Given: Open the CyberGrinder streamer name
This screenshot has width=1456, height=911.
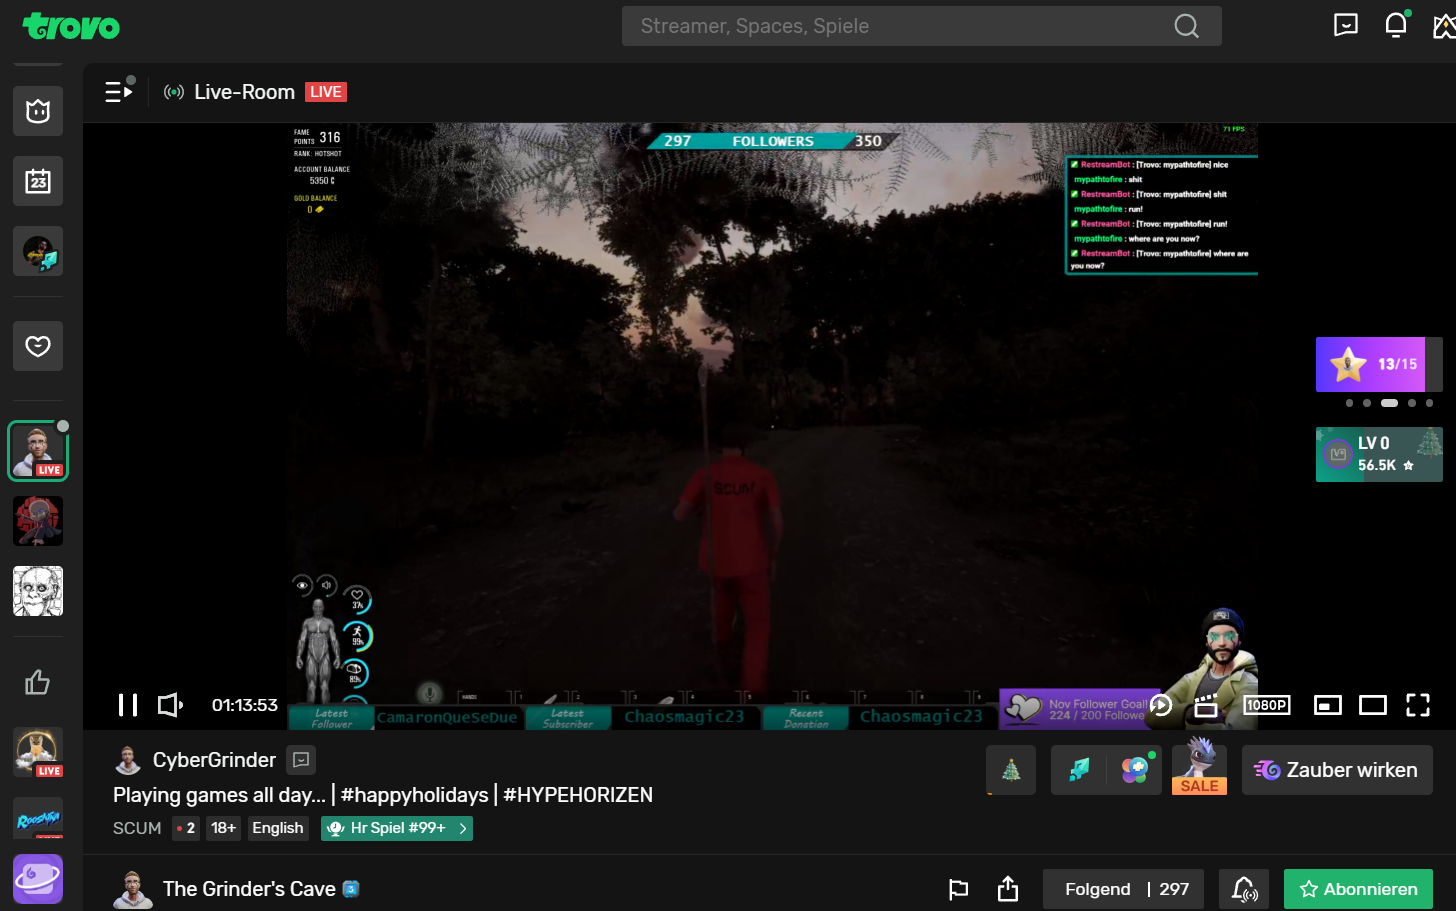Looking at the screenshot, I should 214,760.
